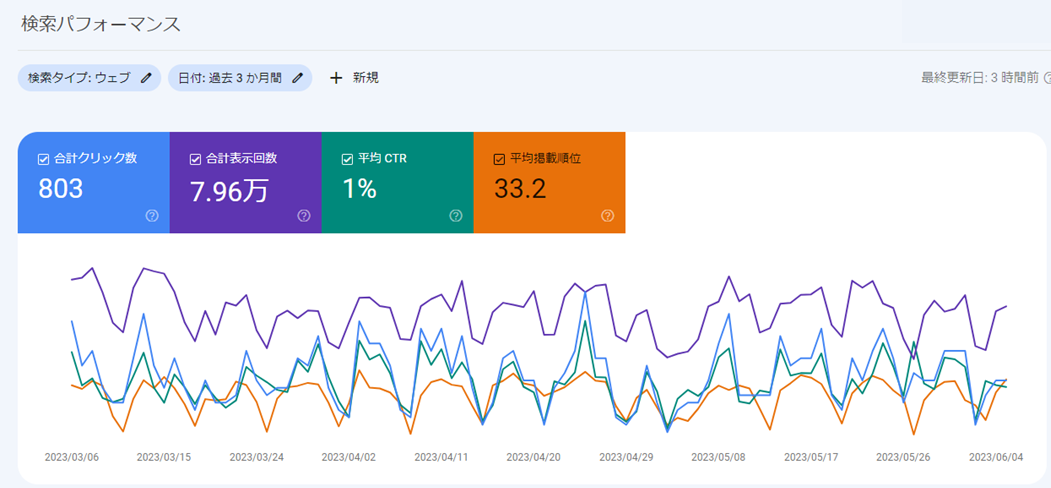Open the 日付: 過去 3 か月間 filter chip
Image resolution: width=1051 pixels, height=488 pixels.
coord(240,78)
